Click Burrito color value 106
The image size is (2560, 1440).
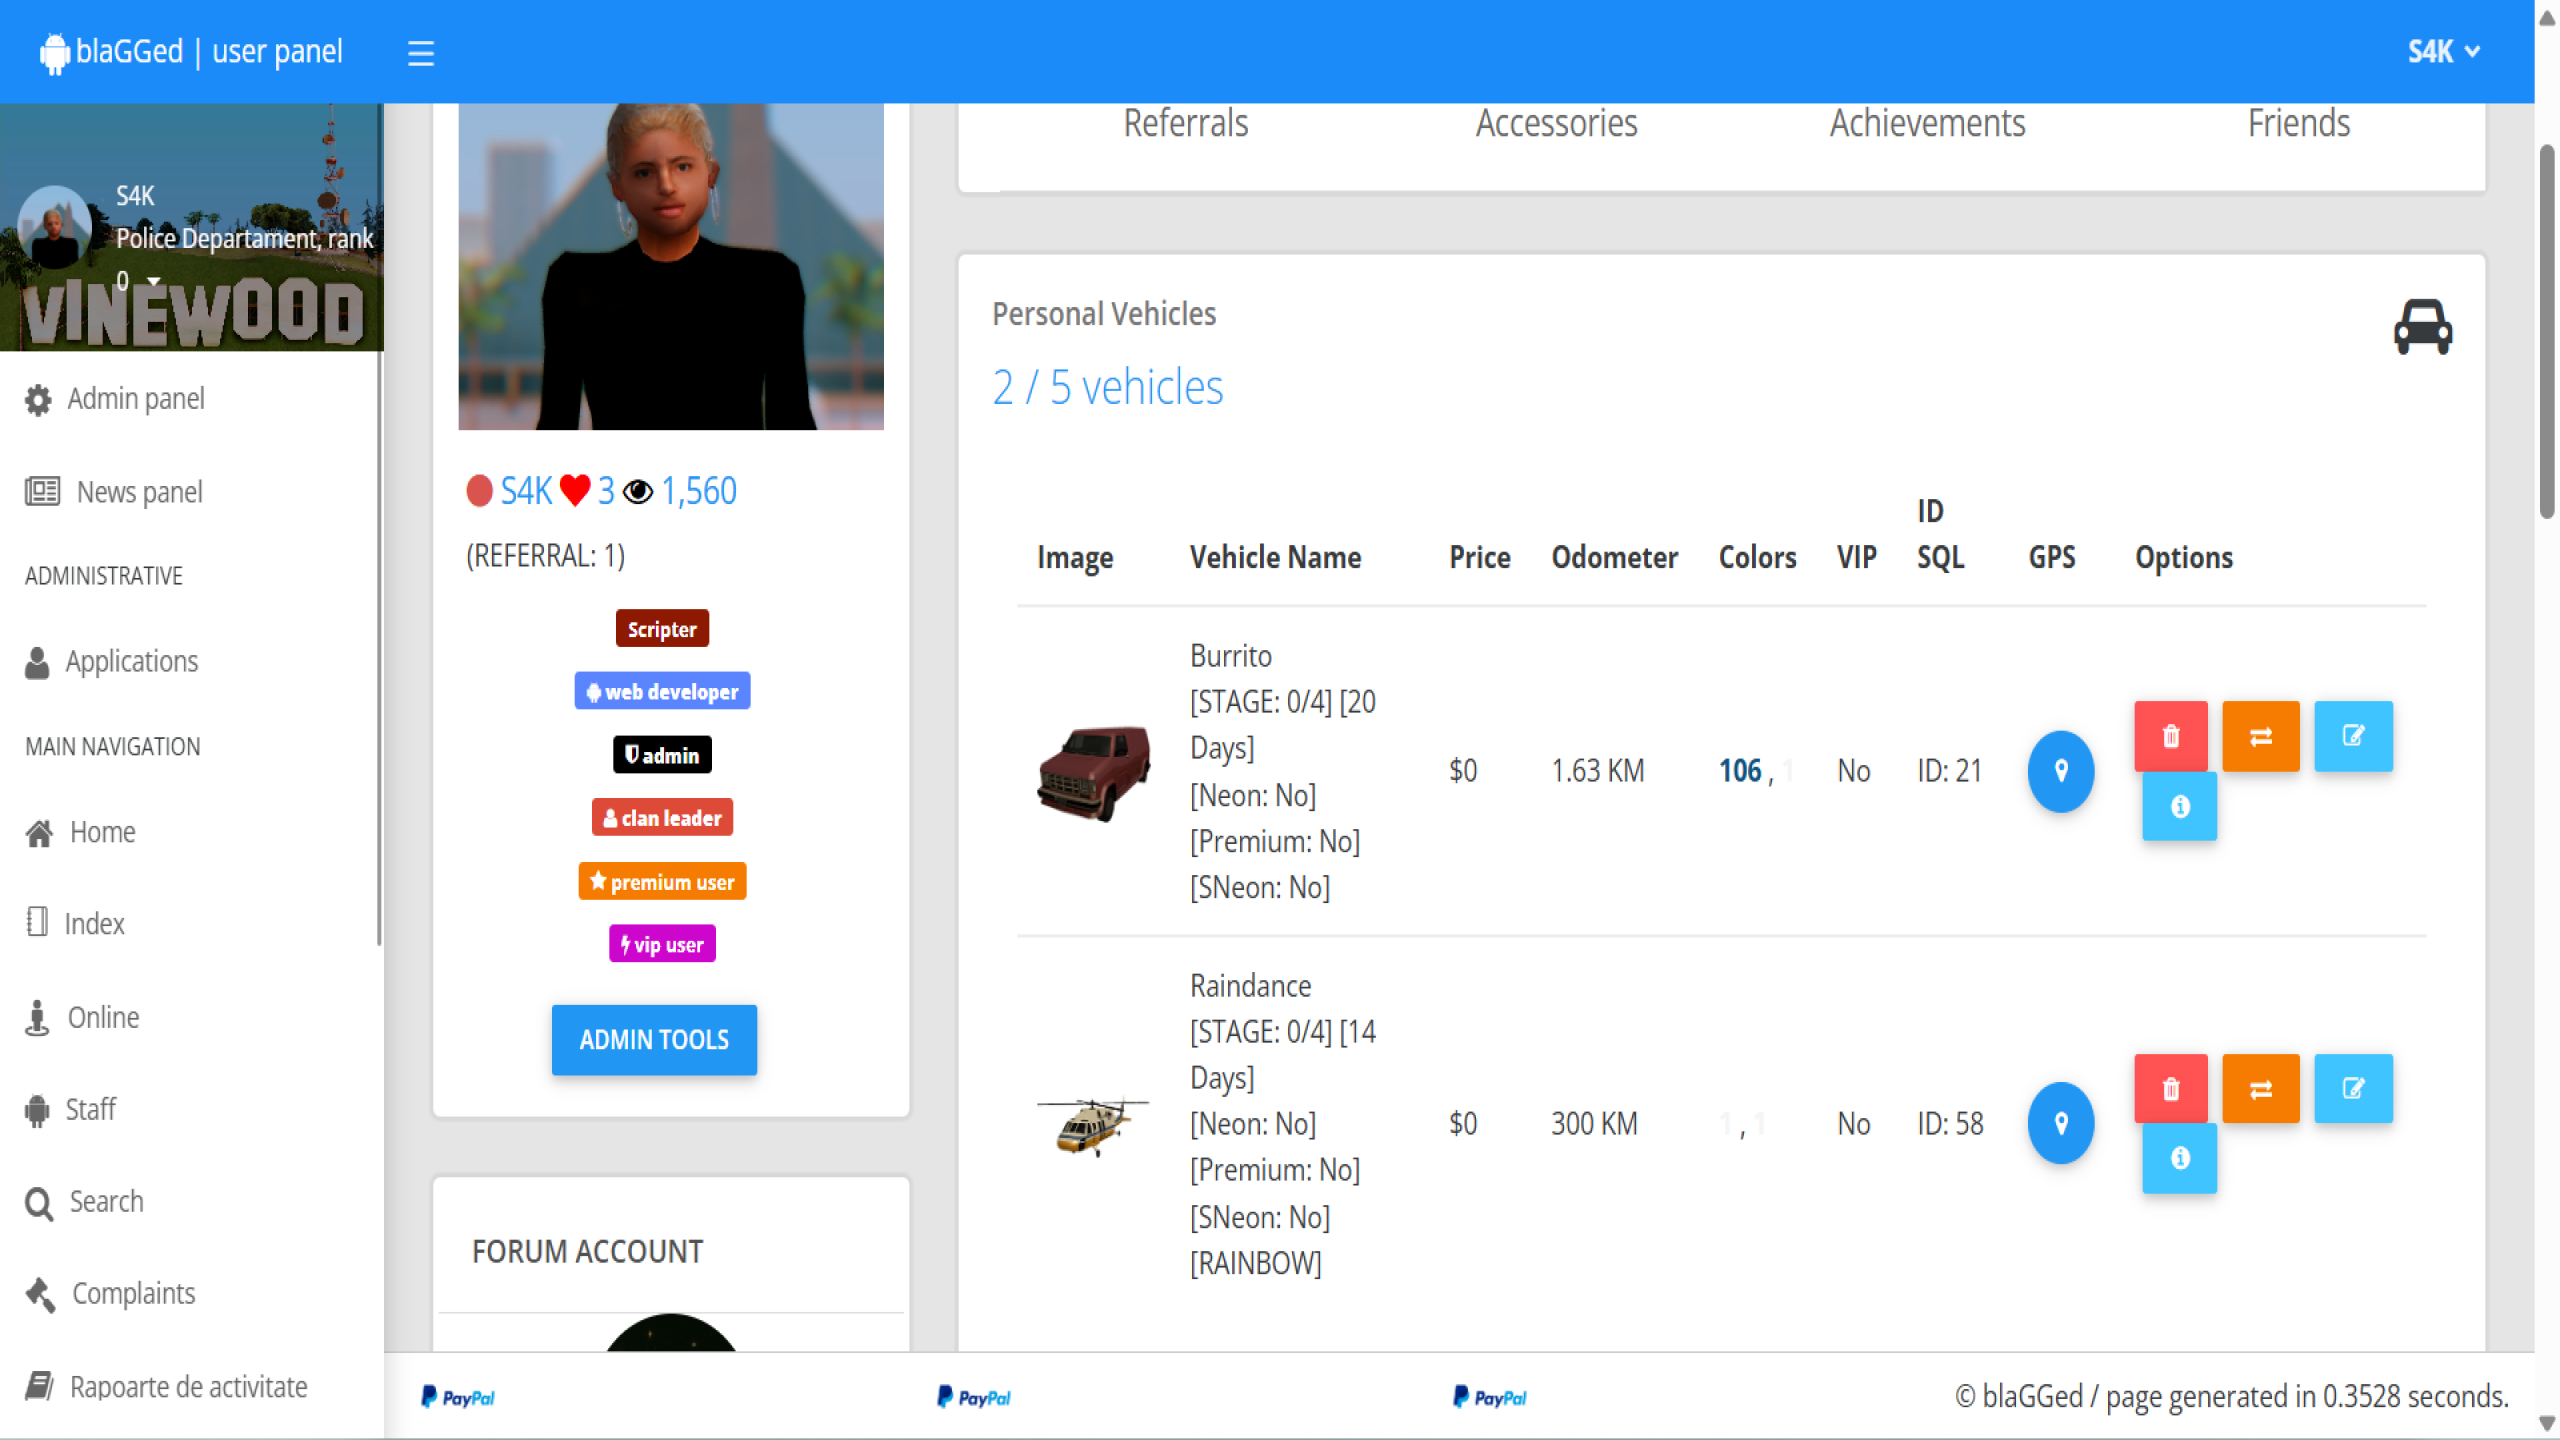pos(1739,771)
